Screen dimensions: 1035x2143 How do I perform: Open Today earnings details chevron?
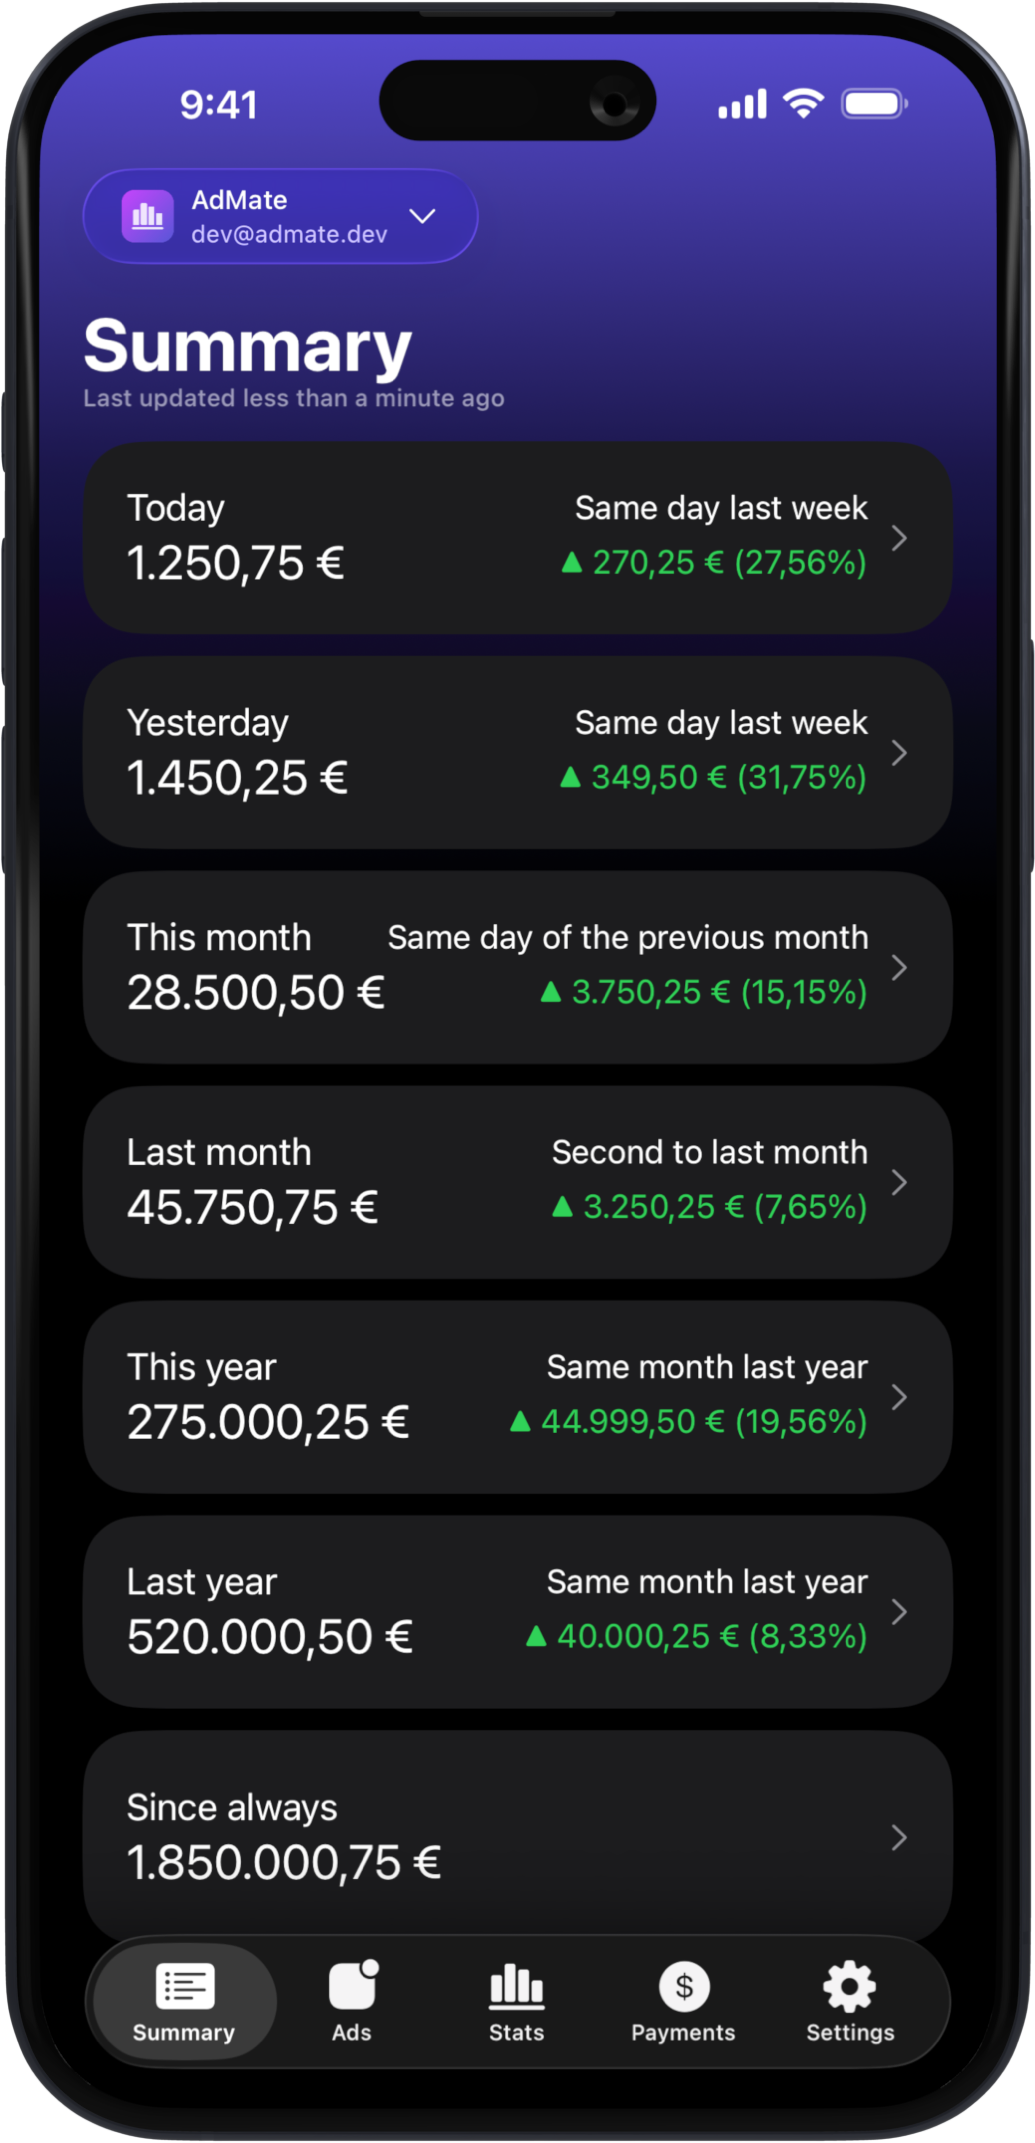click(899, 538)
